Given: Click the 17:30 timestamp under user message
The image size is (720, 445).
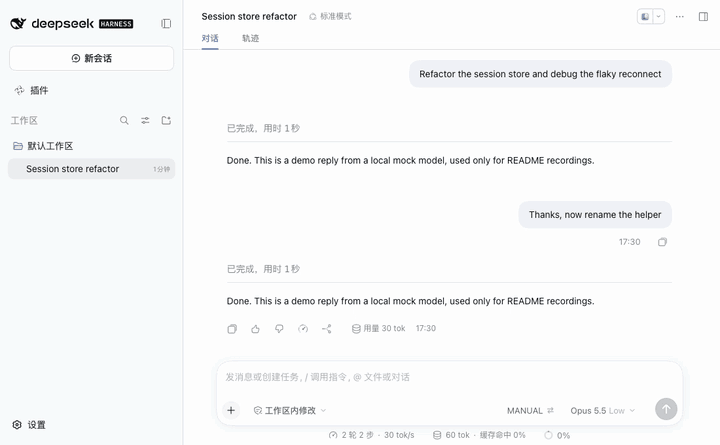Looking at the screenshot, I should 630,242.
